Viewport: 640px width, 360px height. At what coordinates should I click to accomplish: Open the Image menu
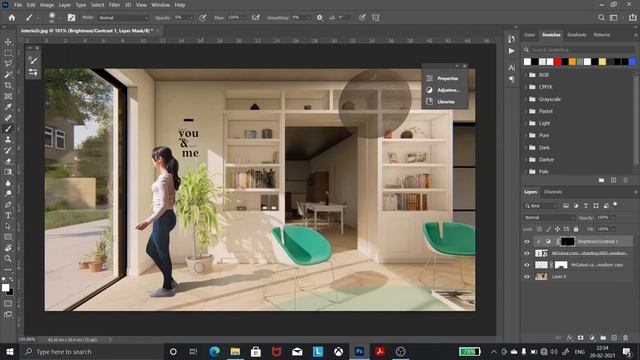point(47,5)
